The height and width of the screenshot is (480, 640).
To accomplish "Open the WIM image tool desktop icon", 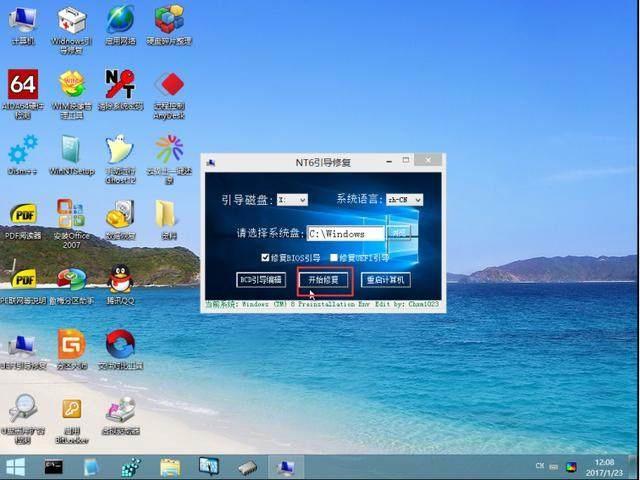I will pos(72,94).
